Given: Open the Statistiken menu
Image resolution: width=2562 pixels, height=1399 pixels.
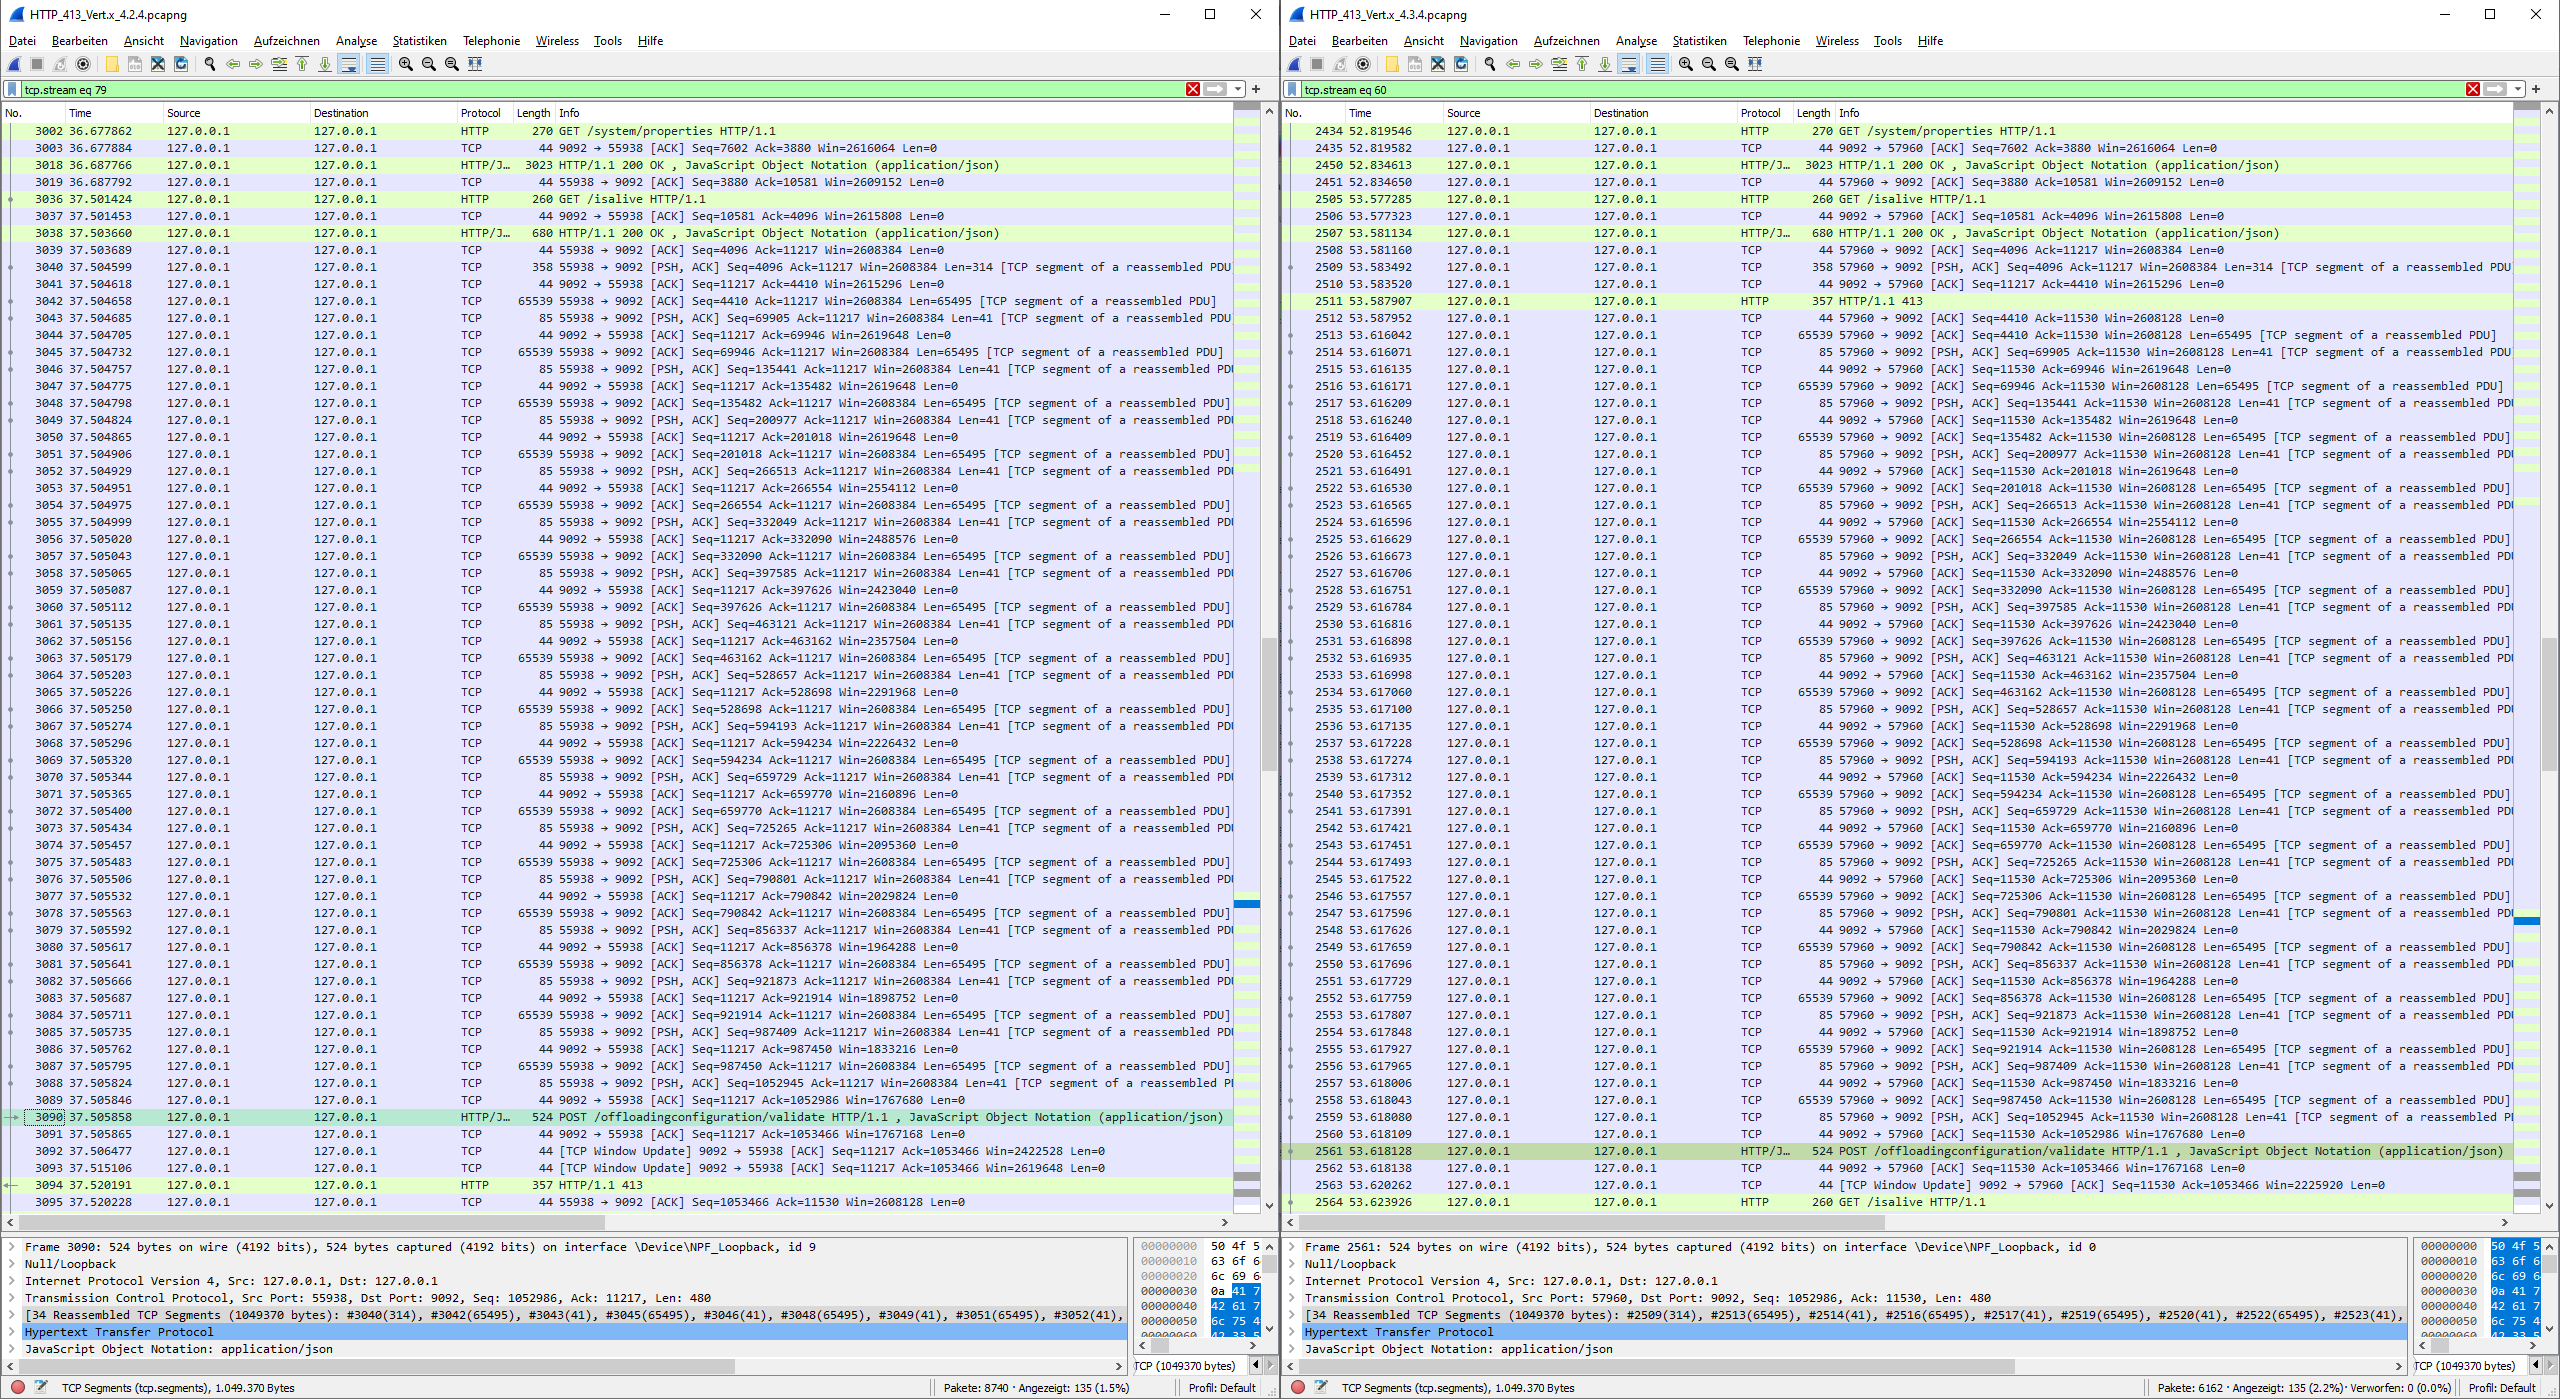Looking at the screenshot, I should (419, 40).
